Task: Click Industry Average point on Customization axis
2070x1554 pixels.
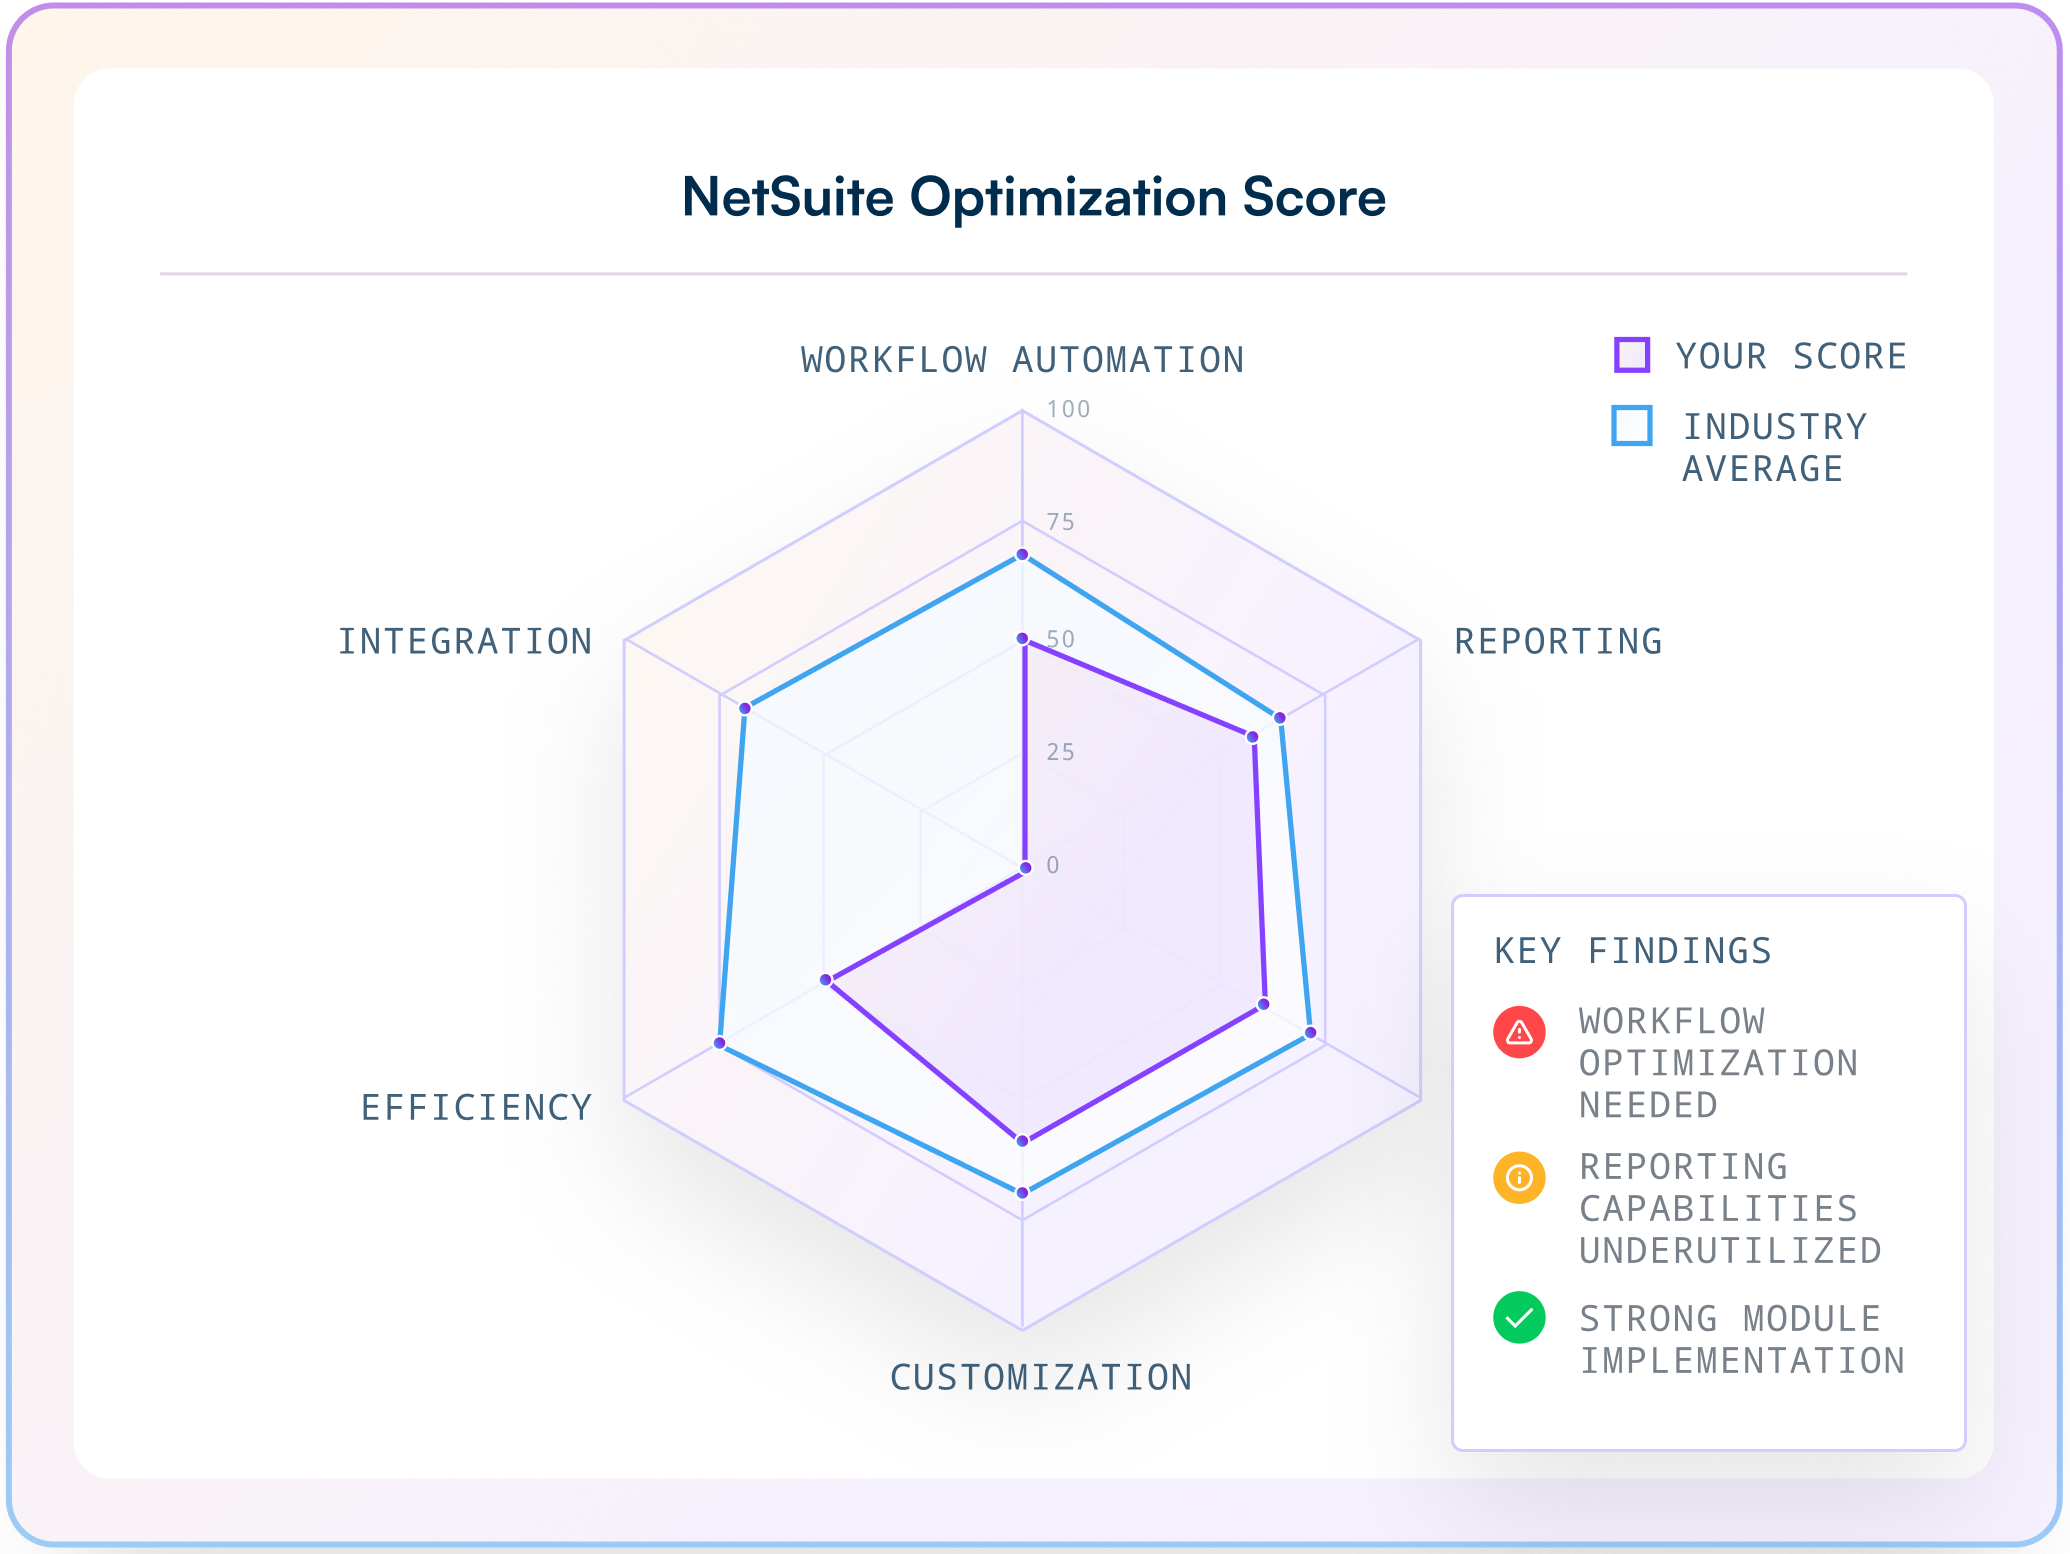Action: tap(1022, 1192)
